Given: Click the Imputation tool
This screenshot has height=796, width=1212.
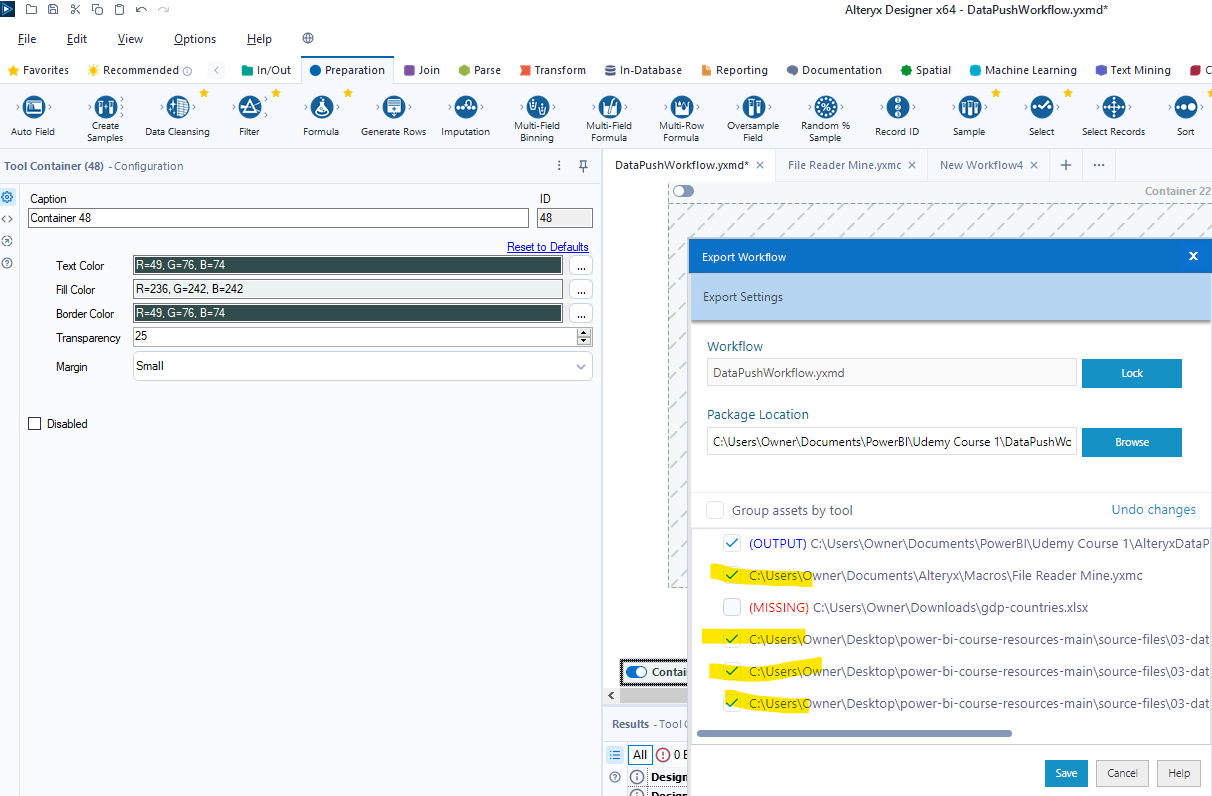Looking at the screenshot, I should (x=465, y=110).
